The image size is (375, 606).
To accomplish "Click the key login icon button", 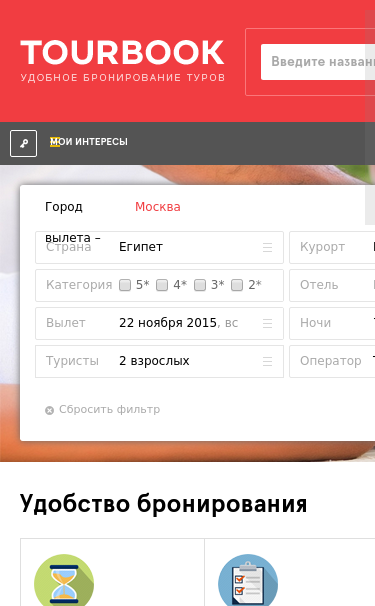I will [24, 143].
